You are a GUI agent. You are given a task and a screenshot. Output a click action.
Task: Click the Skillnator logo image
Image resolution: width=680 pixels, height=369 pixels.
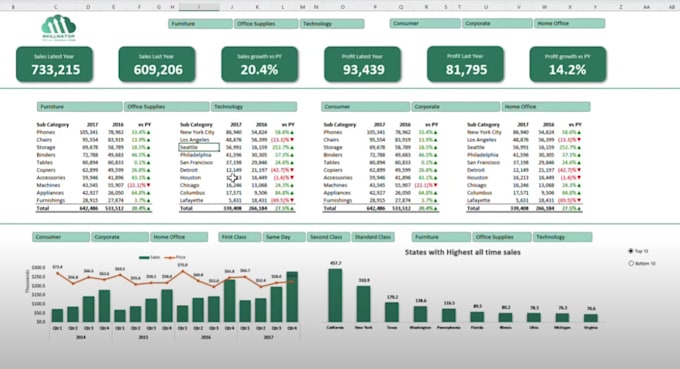[59, 28]
